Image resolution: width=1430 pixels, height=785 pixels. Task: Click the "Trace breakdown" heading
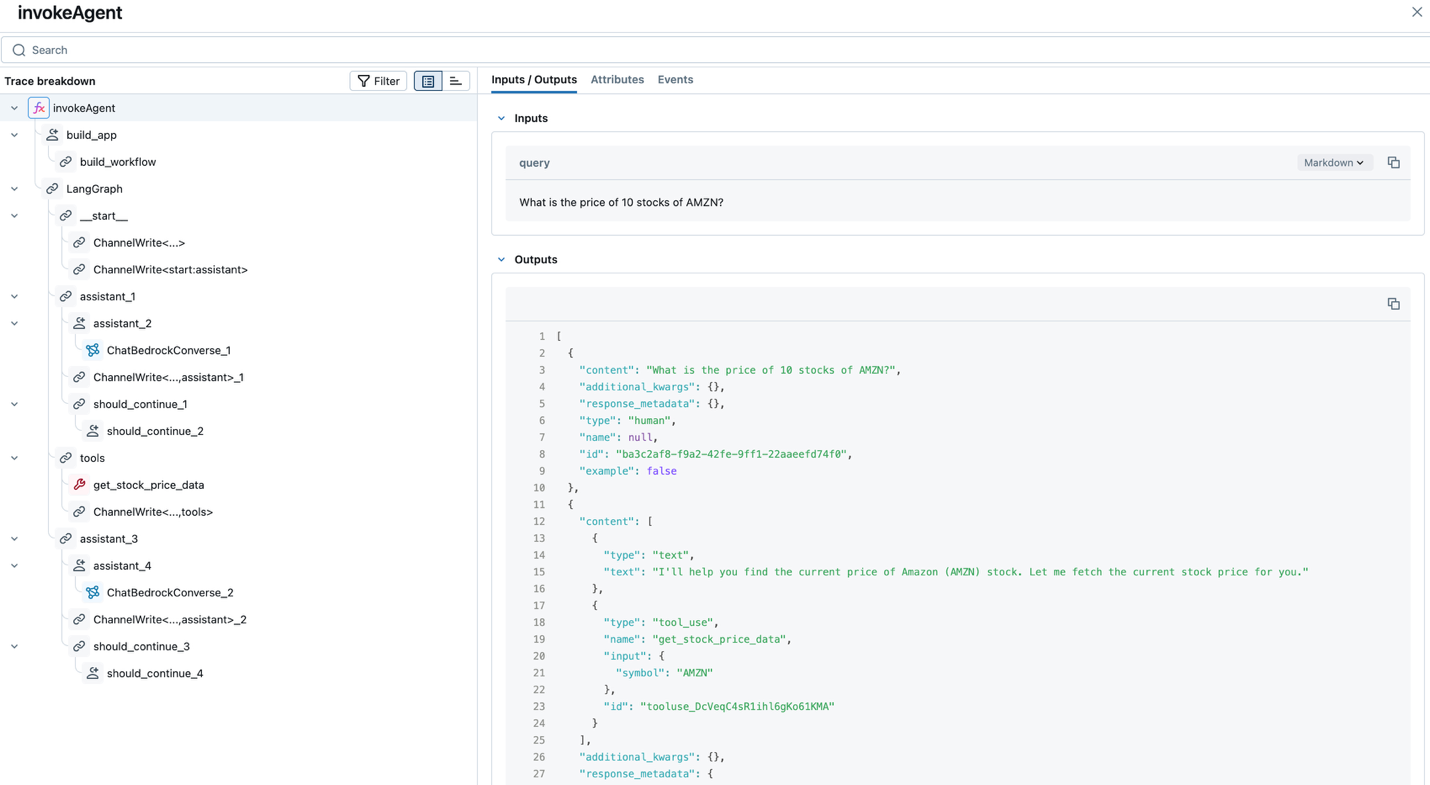tap(50, 81)
